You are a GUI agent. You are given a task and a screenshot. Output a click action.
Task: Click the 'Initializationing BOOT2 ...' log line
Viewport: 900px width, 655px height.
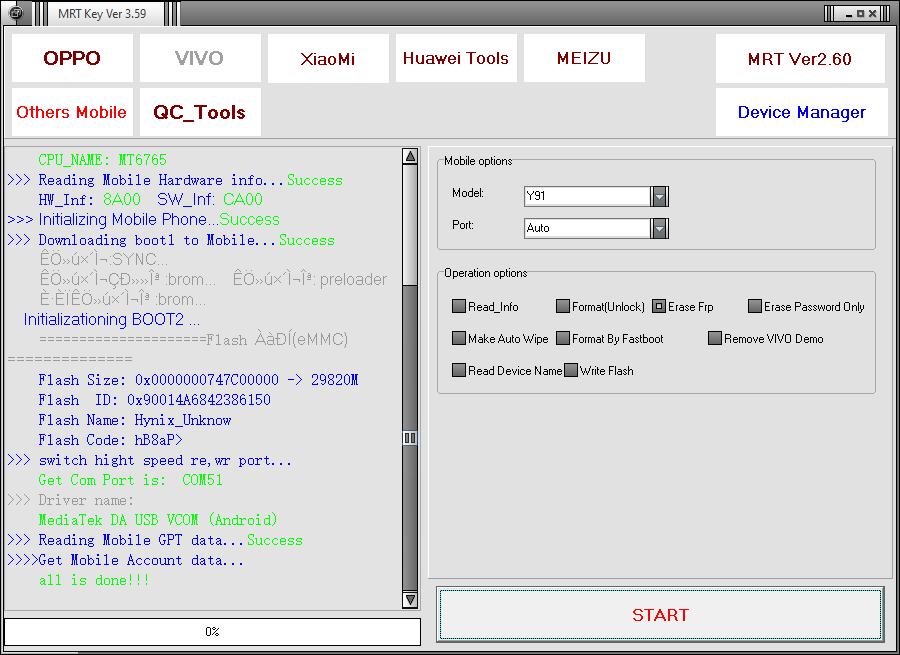pos(112,319)
